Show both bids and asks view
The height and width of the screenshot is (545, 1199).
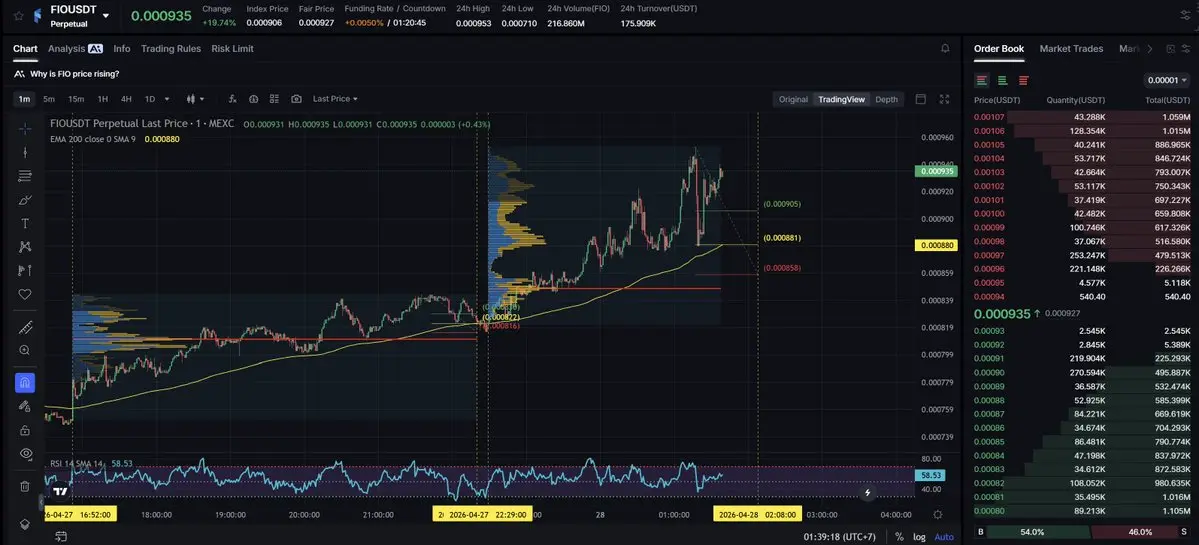click(x=982, y=80)
